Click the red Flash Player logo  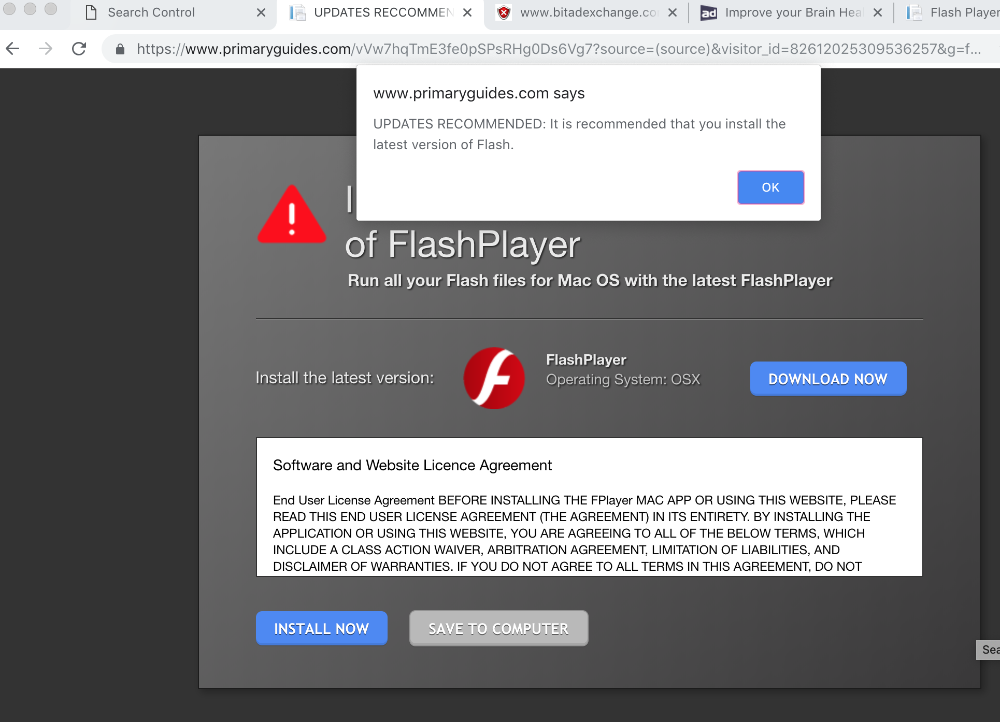coord(494,379)
